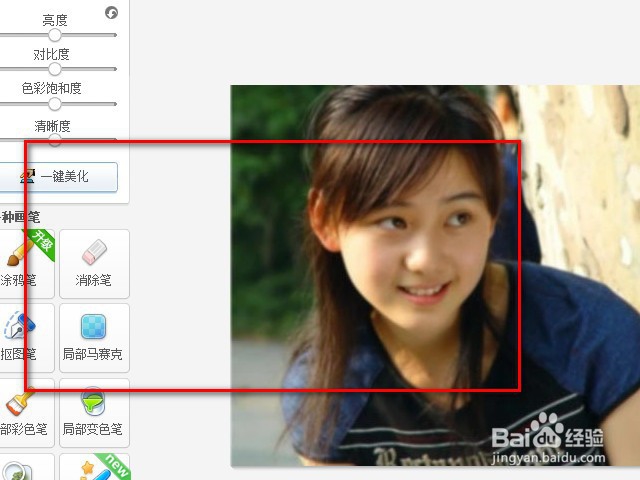The height and width of the screenshot is (480, 640).
Task: Click the photo on the editing canvas
Action: coord(435,276)
